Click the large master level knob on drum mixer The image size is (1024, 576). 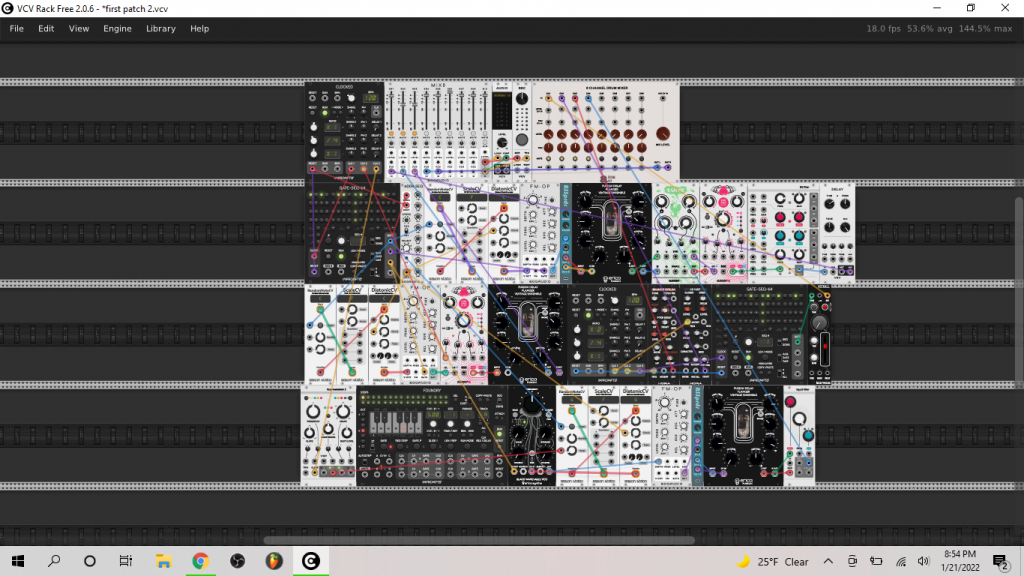click(663, 134)
